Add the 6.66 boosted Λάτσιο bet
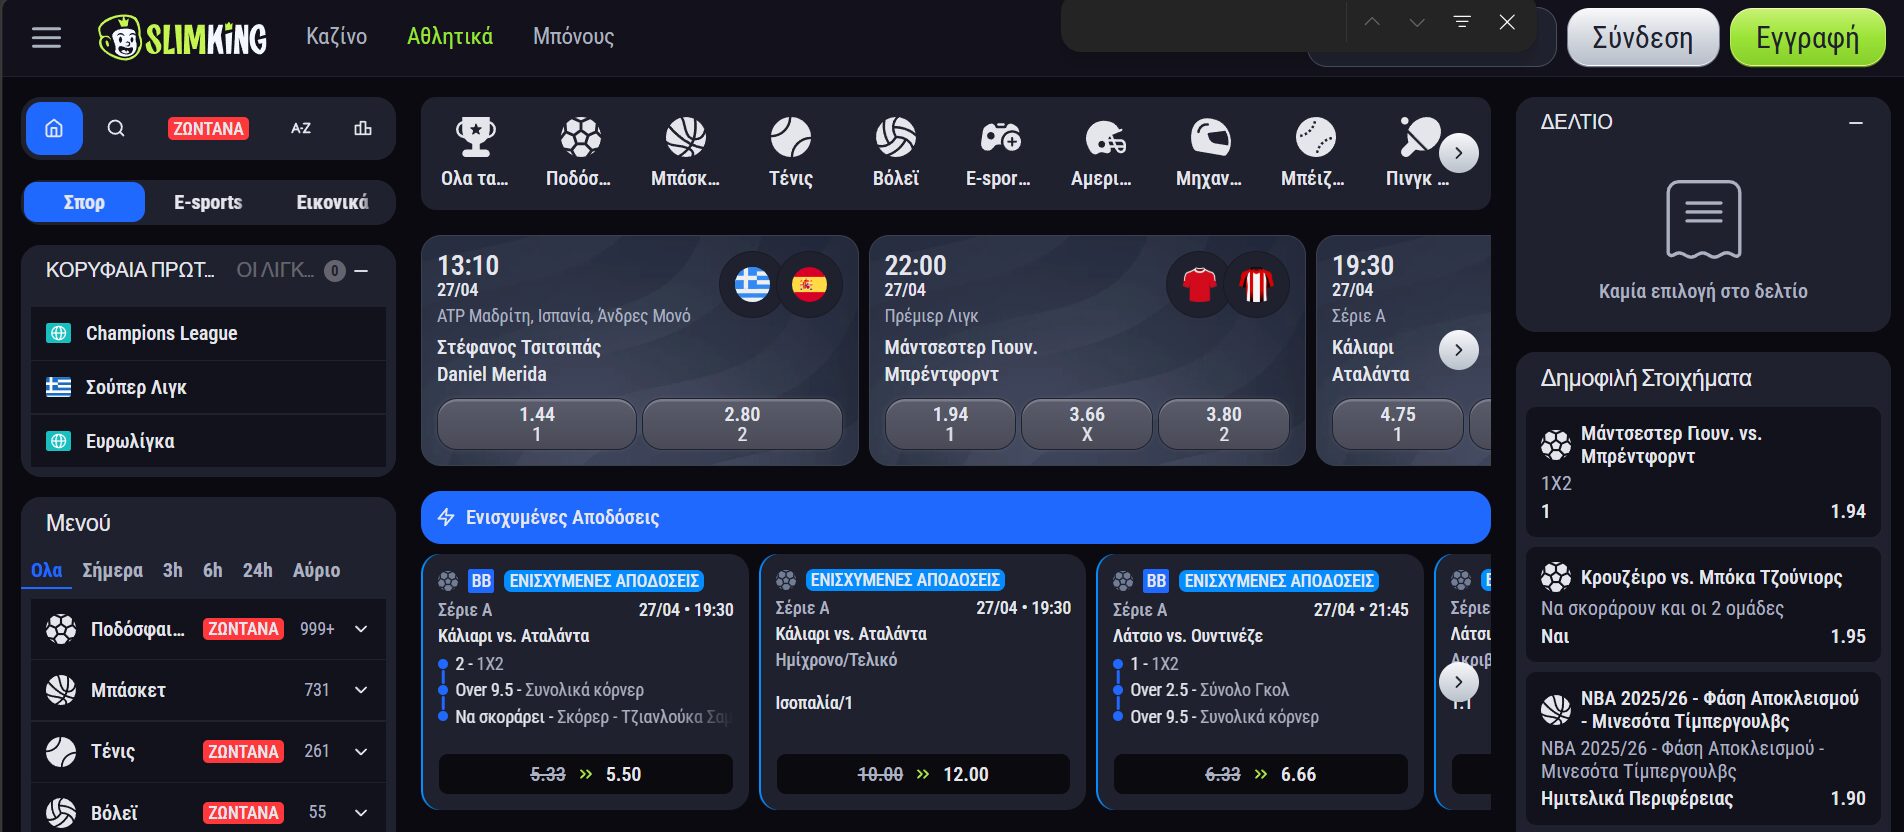Screen dimensions: 1904x832 1261,774
